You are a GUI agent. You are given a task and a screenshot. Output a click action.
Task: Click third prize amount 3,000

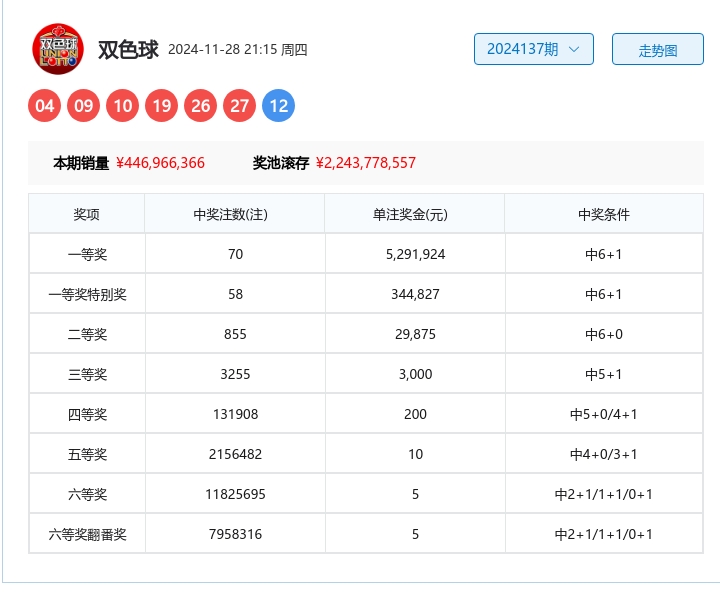(x=416, y=374)
